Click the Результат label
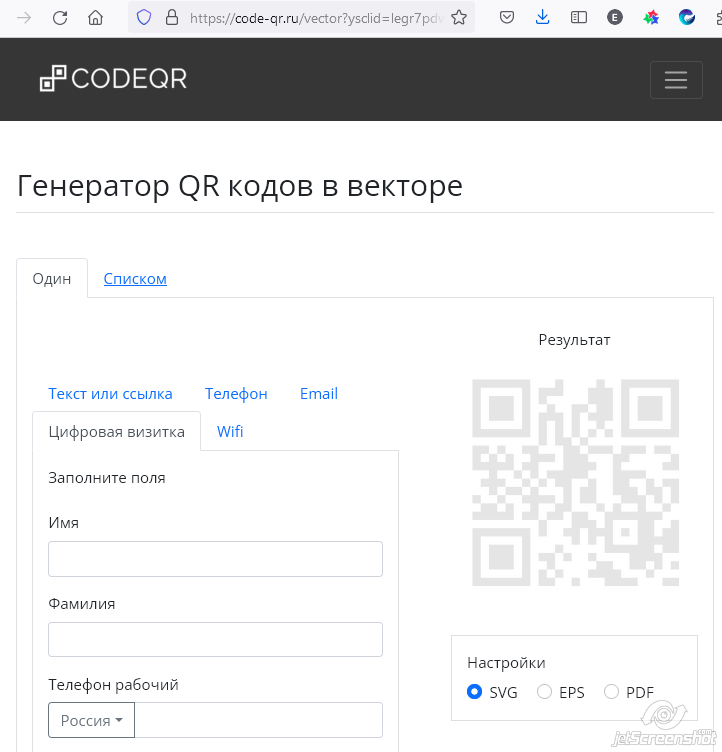This screenshot has width=722, height=752. click(574, 340)
